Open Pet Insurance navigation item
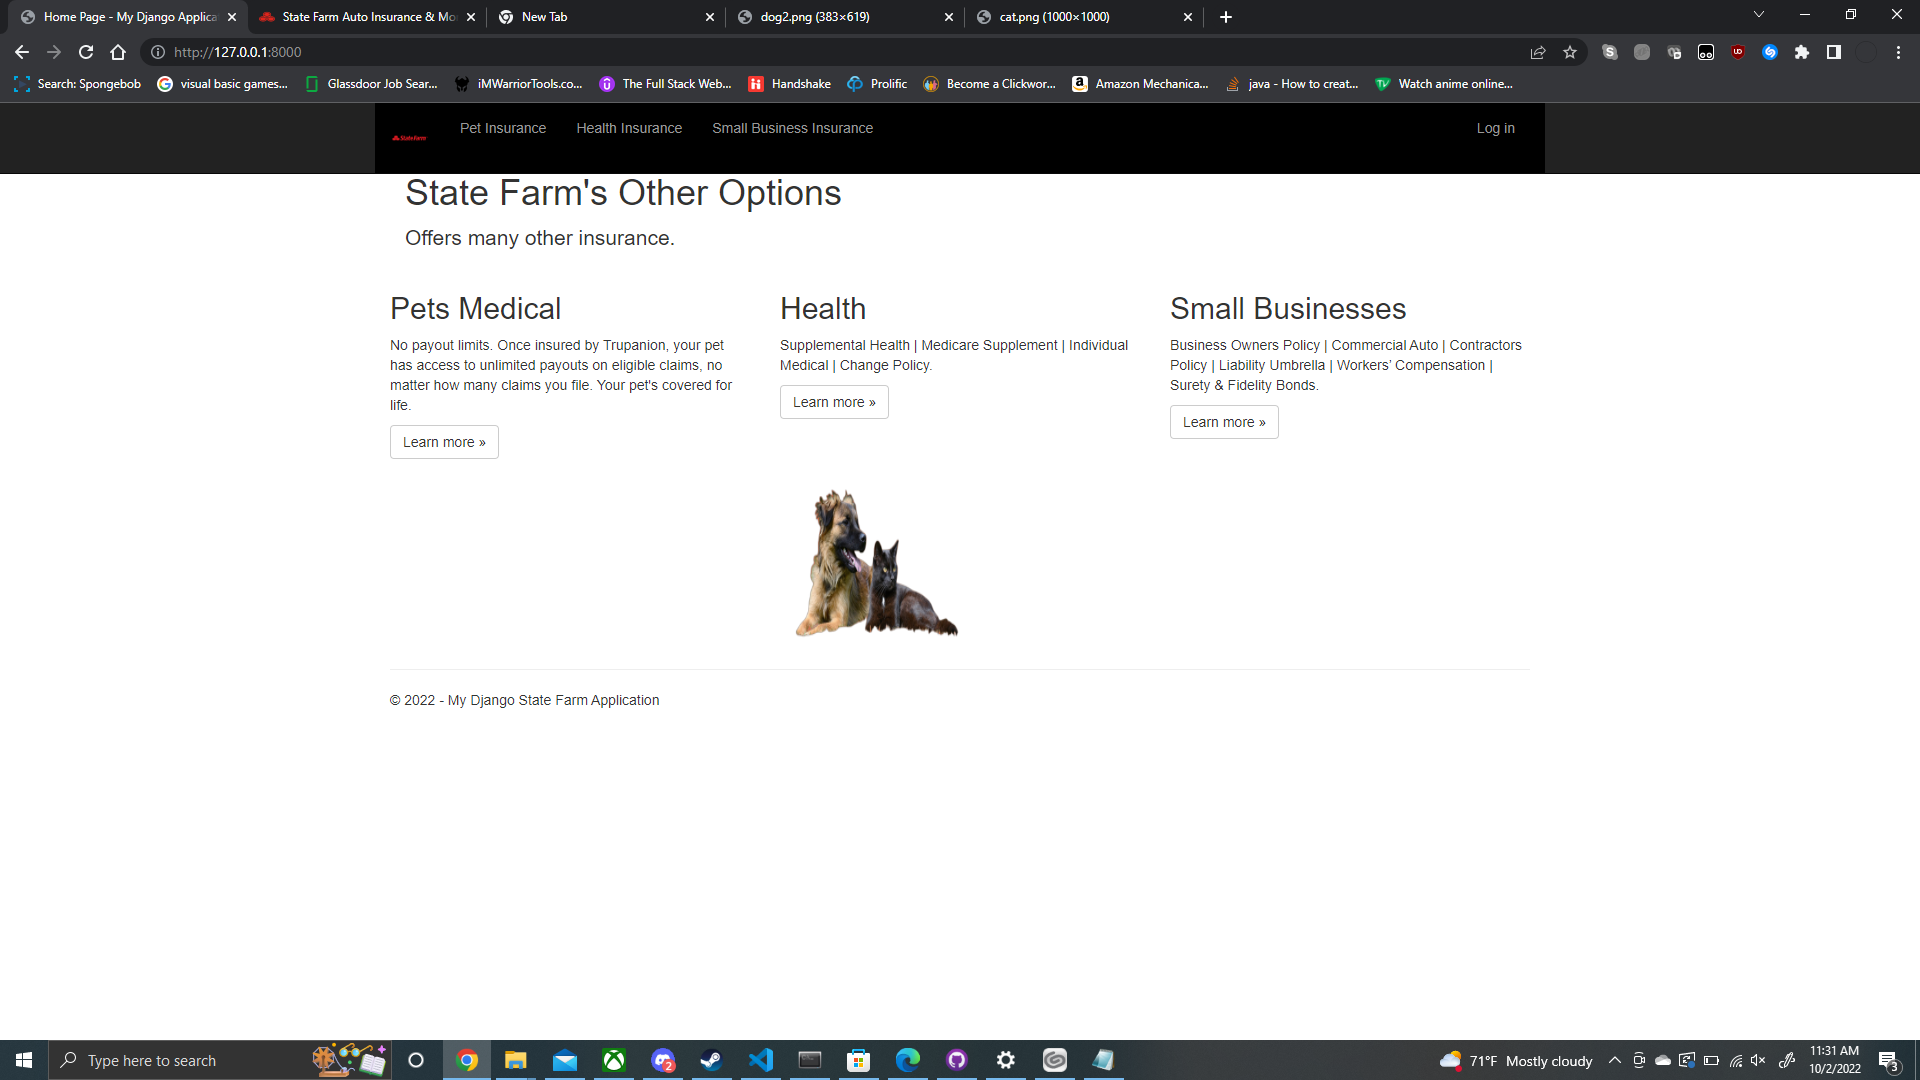 pos(503,128)
